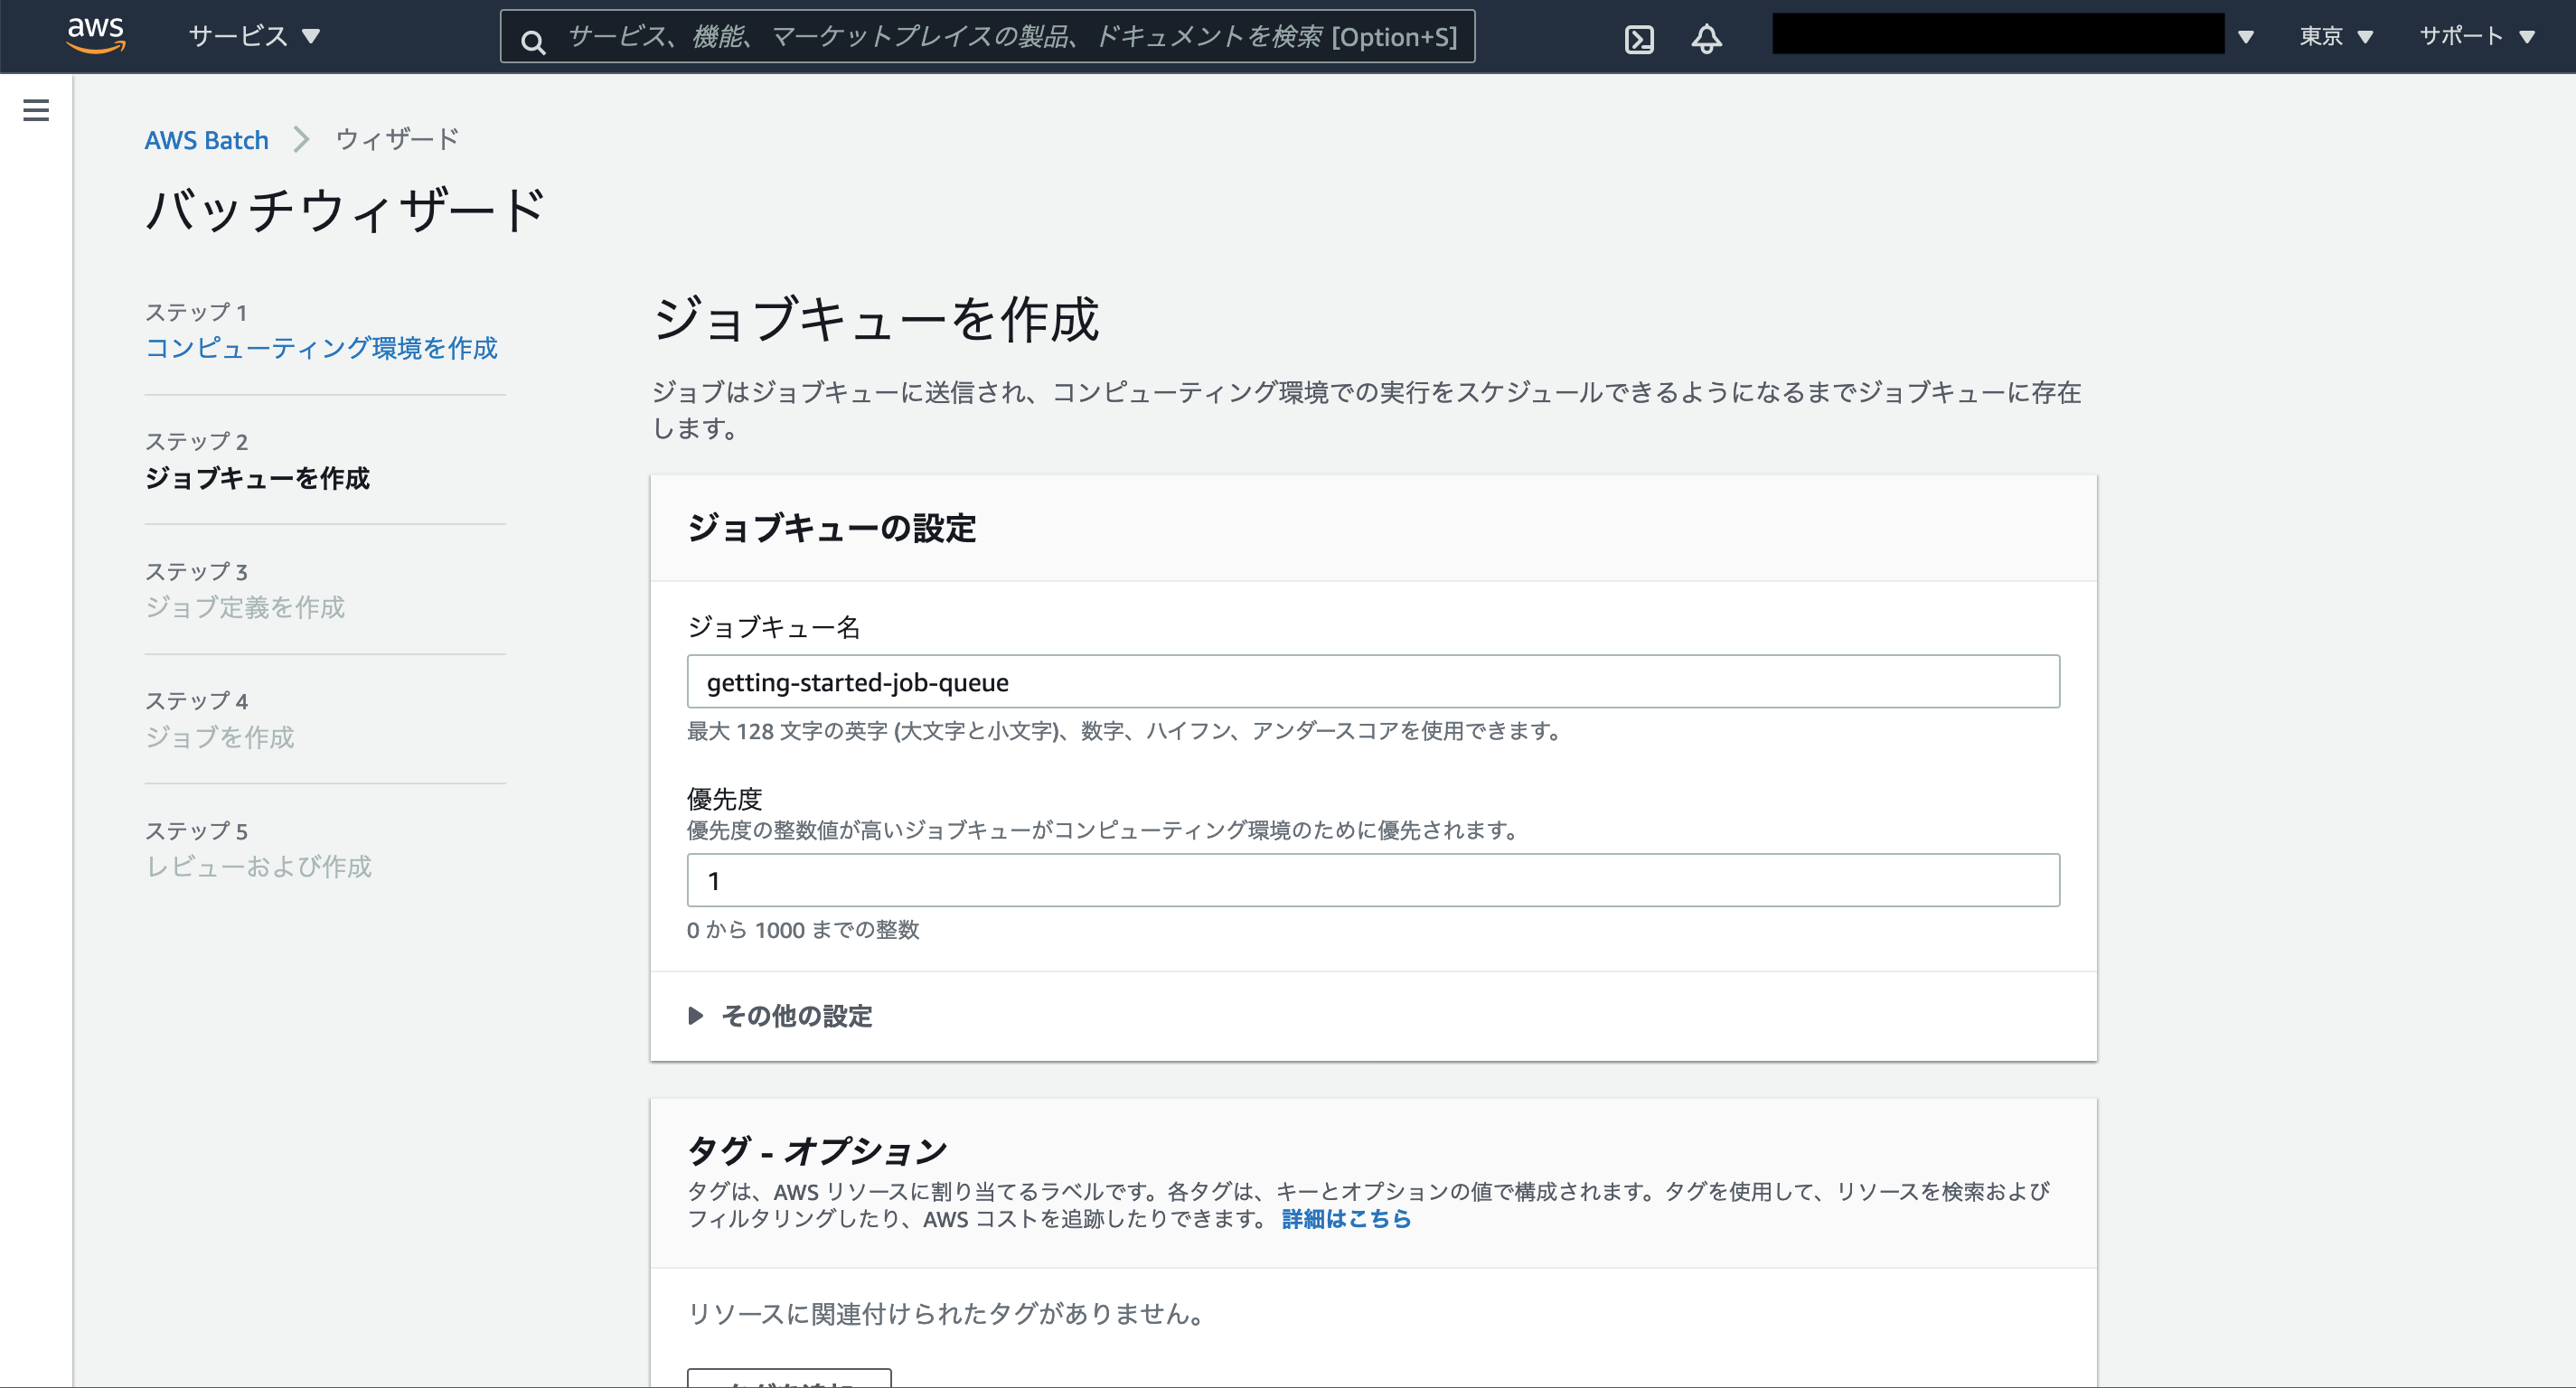
Task: Open the hamburger side navigation menu
Action: (36, 110)
